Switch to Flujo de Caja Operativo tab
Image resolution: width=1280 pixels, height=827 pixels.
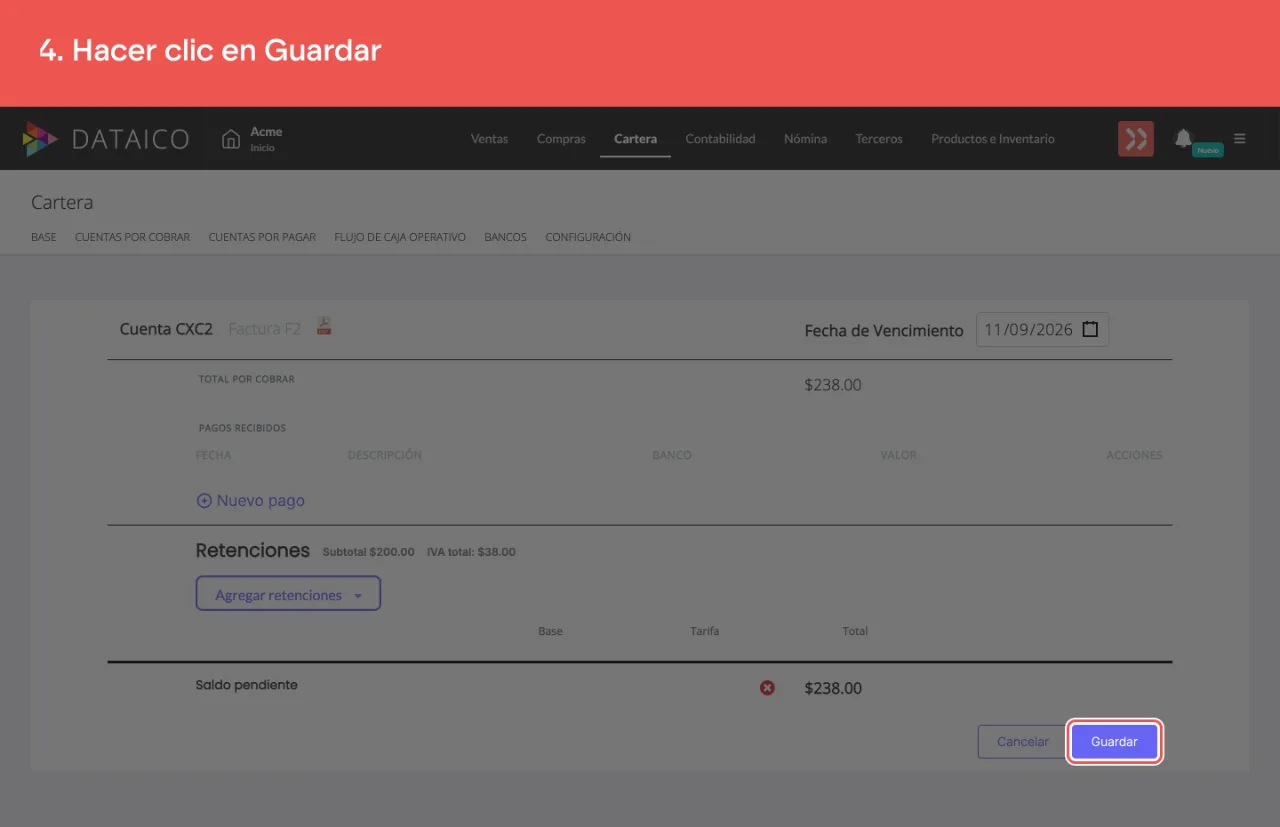[400, 238]
